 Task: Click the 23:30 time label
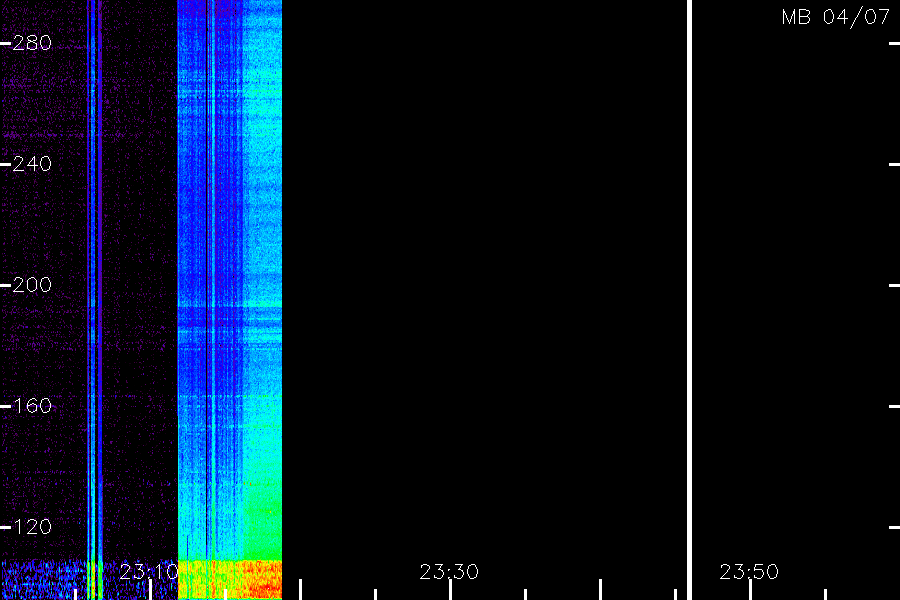pos(449,572)
